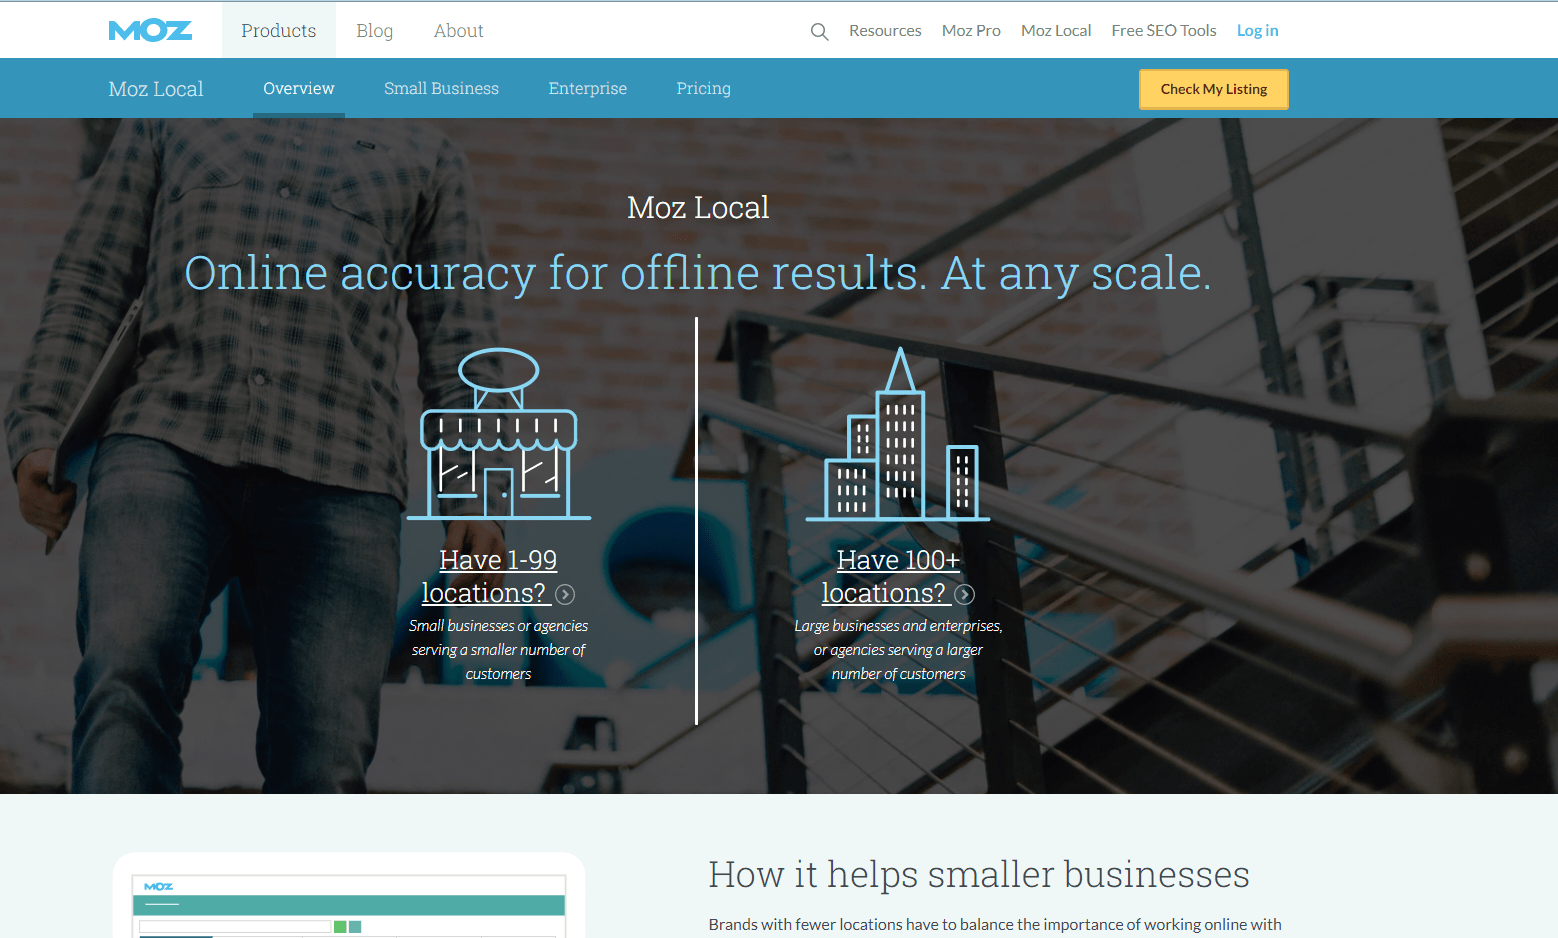The height and width of the screenshot is (938, 1558).
Task: Click the 'Online accuracy for offline results' headline
Action: pos(698,273)
